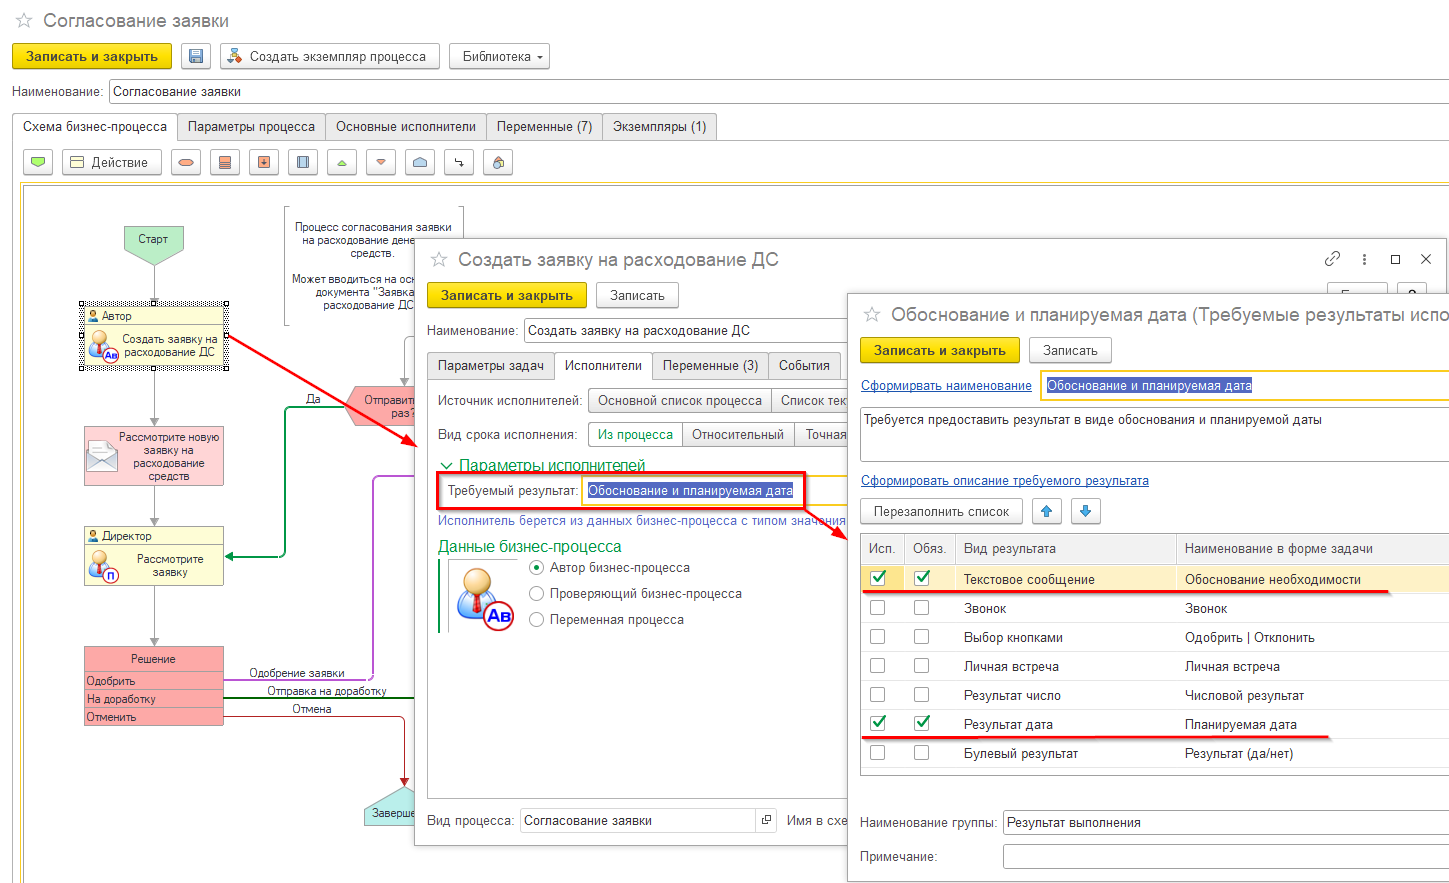Add the nested process shape with down arrow
This screenshot has width=1449, height=883.
point(264,162)
